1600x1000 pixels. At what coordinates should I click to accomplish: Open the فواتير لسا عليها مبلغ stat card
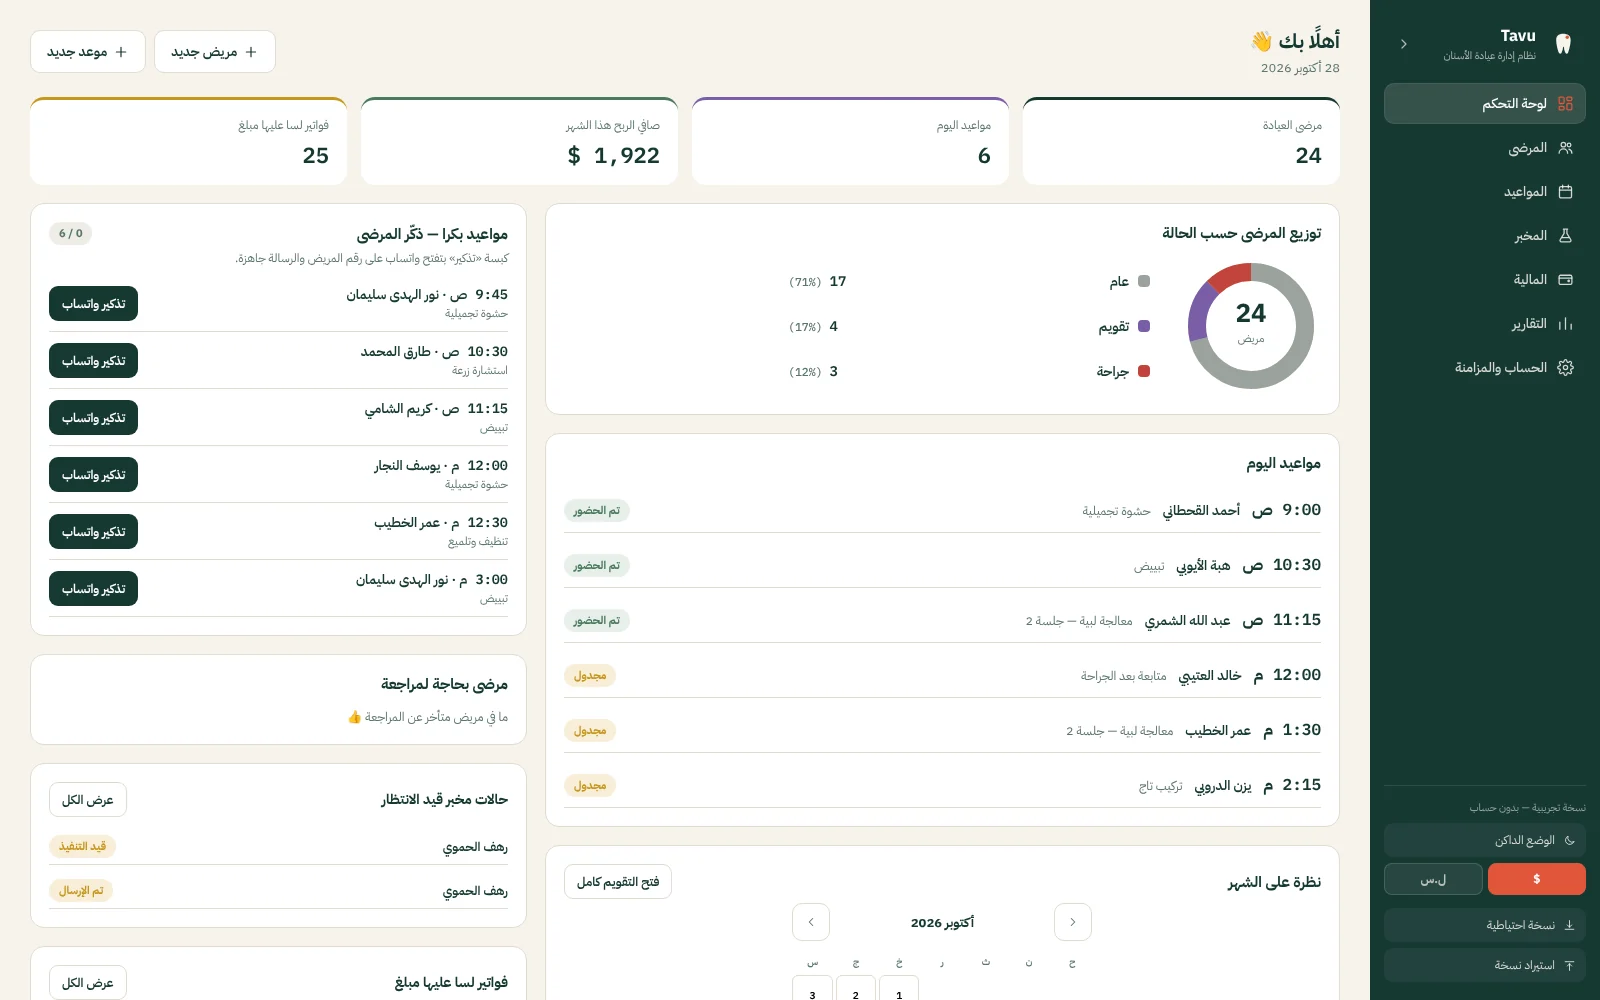click(189, 141)
